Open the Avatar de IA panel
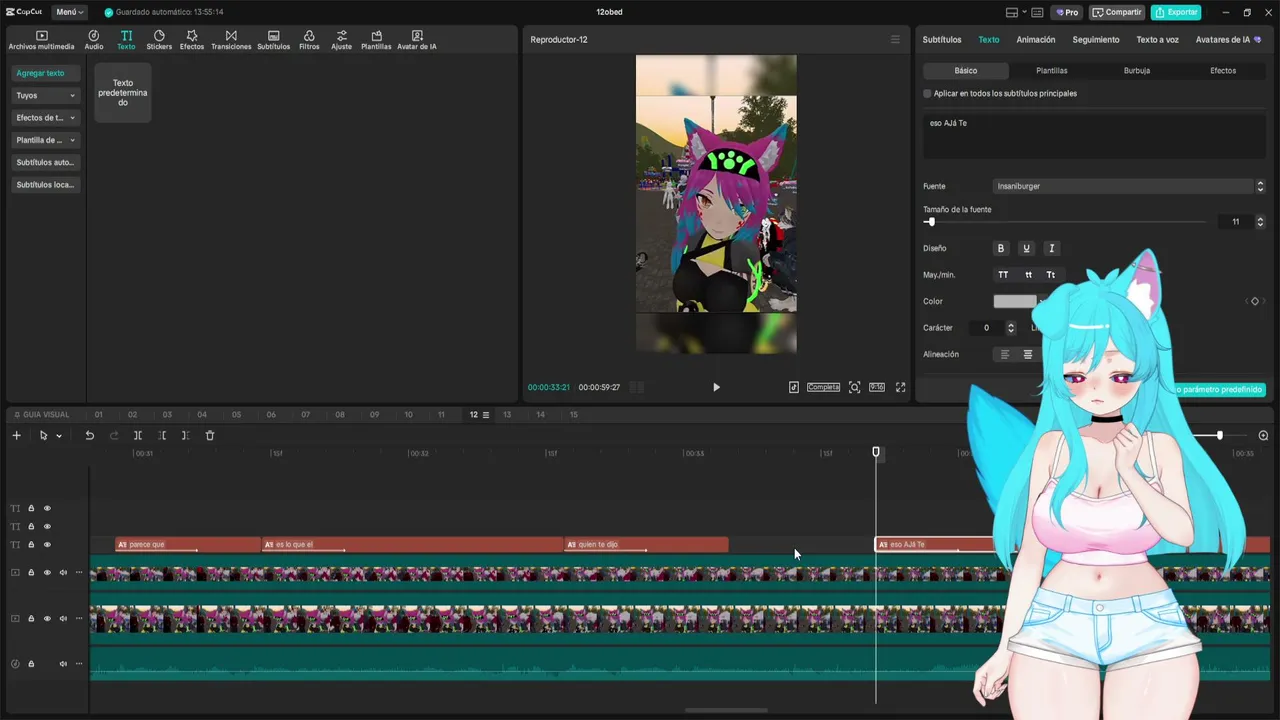This screenshot has width=1280, height=720. (x=417, y=40)
